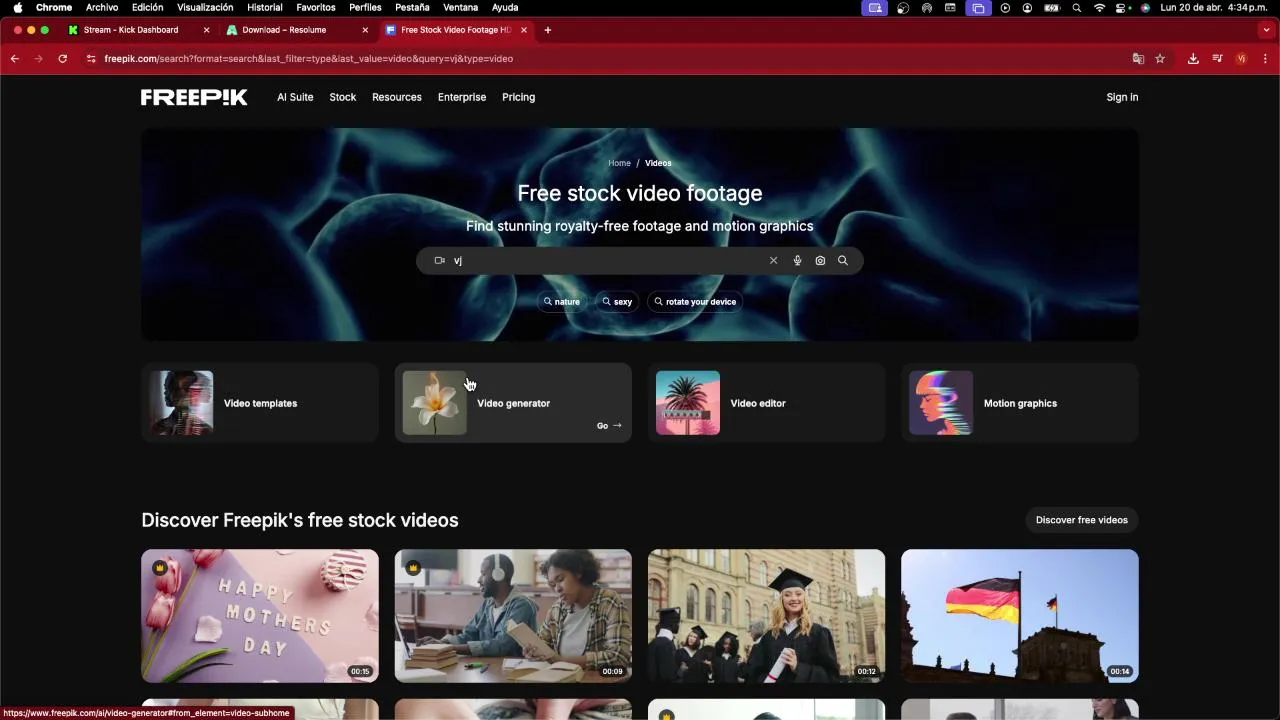Expand the Resources navigation menu

click(397, 97)
